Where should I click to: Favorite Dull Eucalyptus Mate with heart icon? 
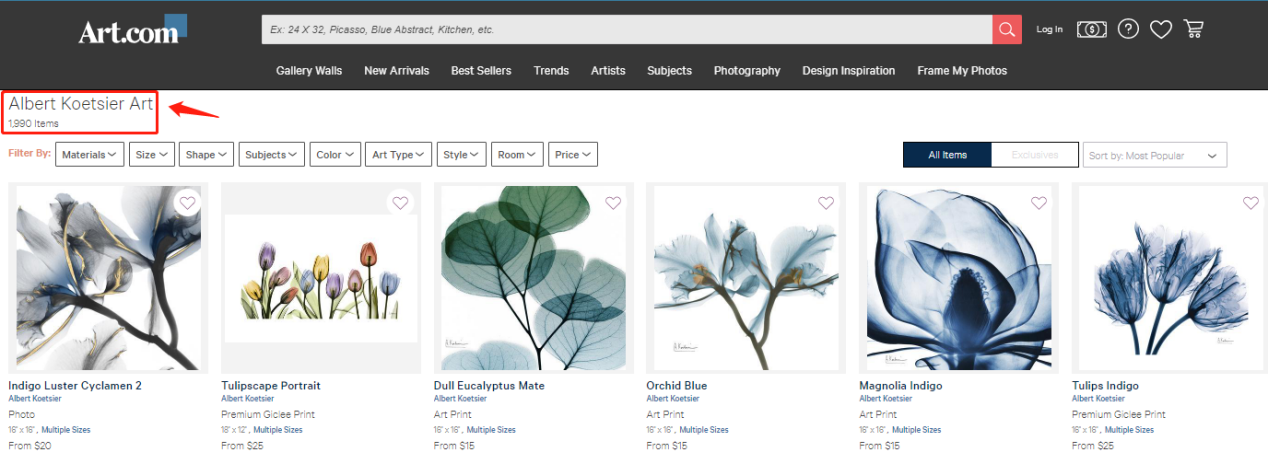[613, 203]
